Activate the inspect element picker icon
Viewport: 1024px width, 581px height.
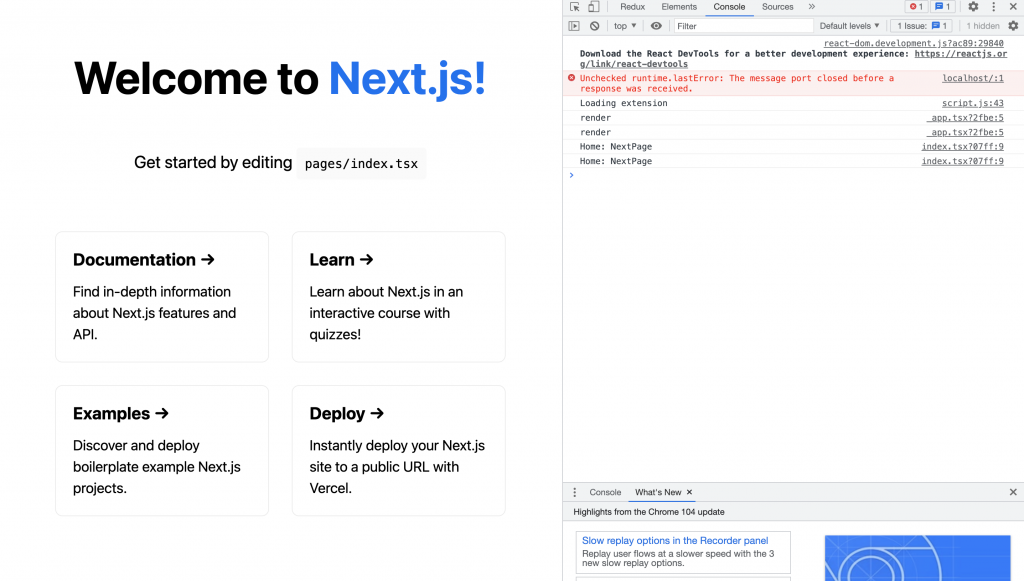pos(575,7)
